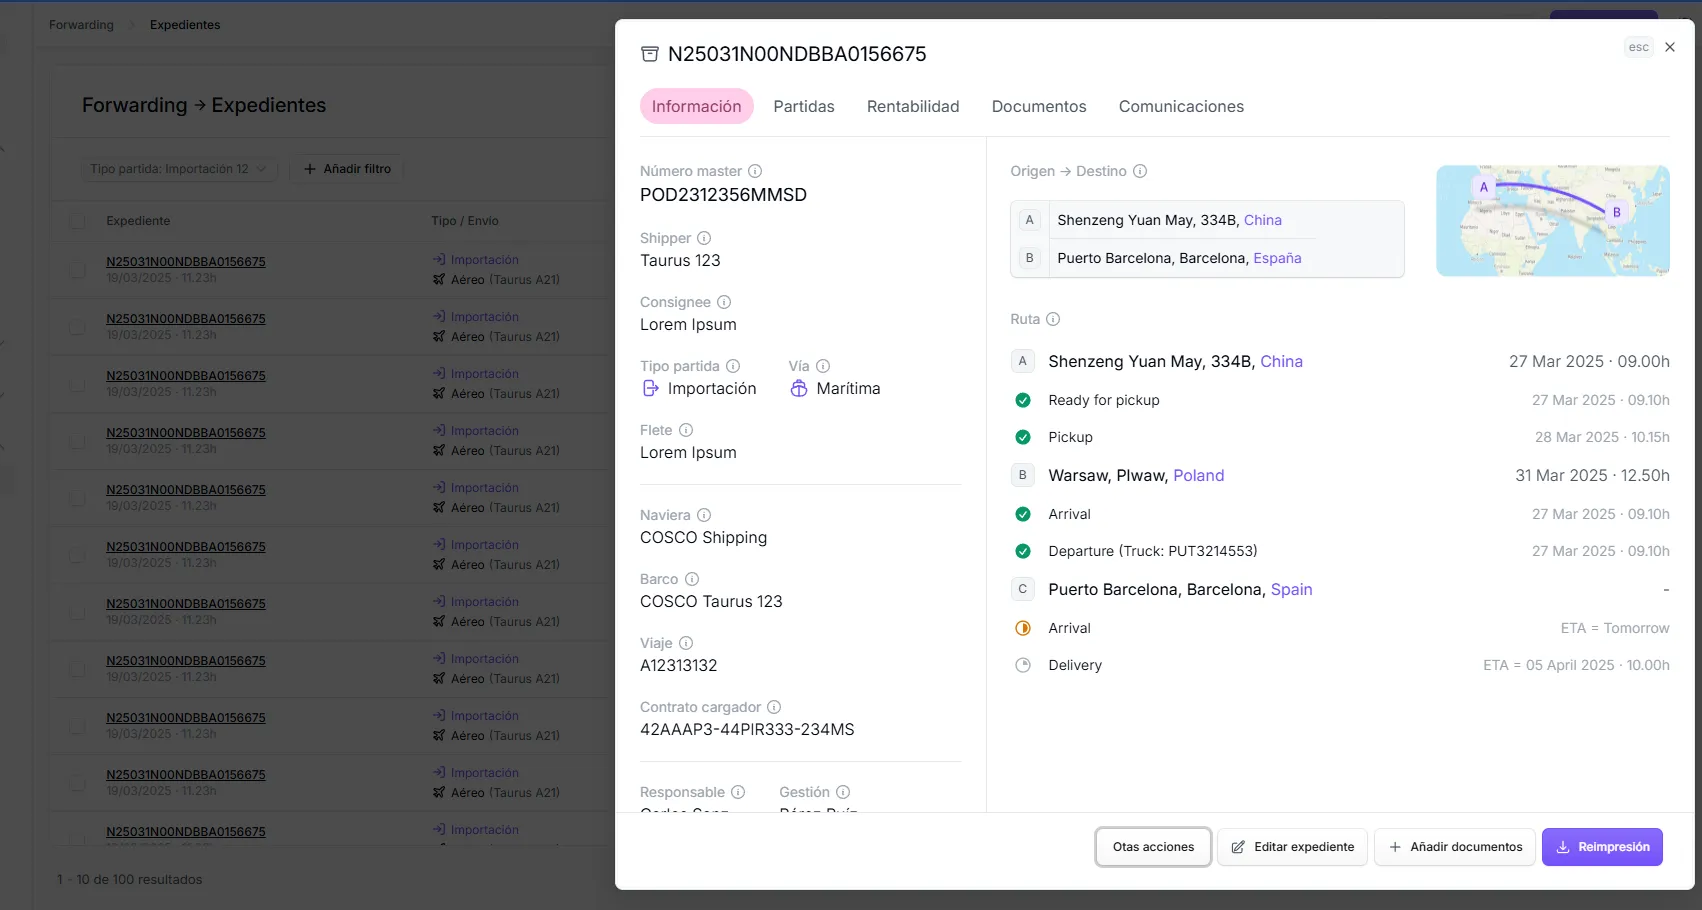Screen dimensions: 1702x910
Task: Click the esc key badge
Action: pyautogui.click(x=1638, y=47)
